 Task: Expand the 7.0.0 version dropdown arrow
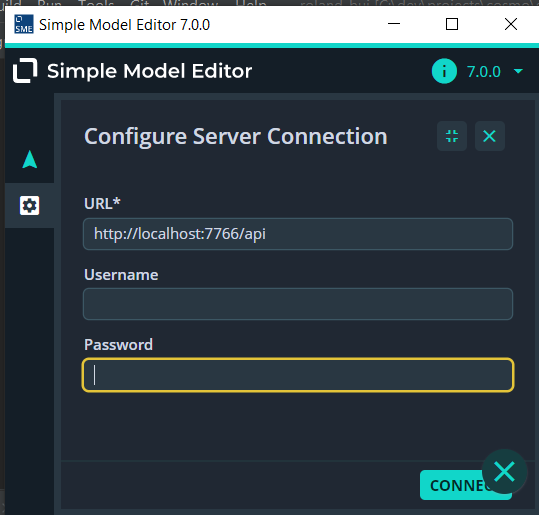(518, 72)
